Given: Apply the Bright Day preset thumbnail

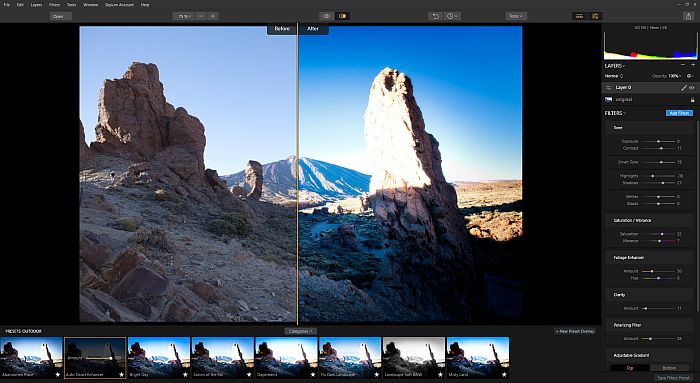Looking at the screenshot, I should click(159, 358).
